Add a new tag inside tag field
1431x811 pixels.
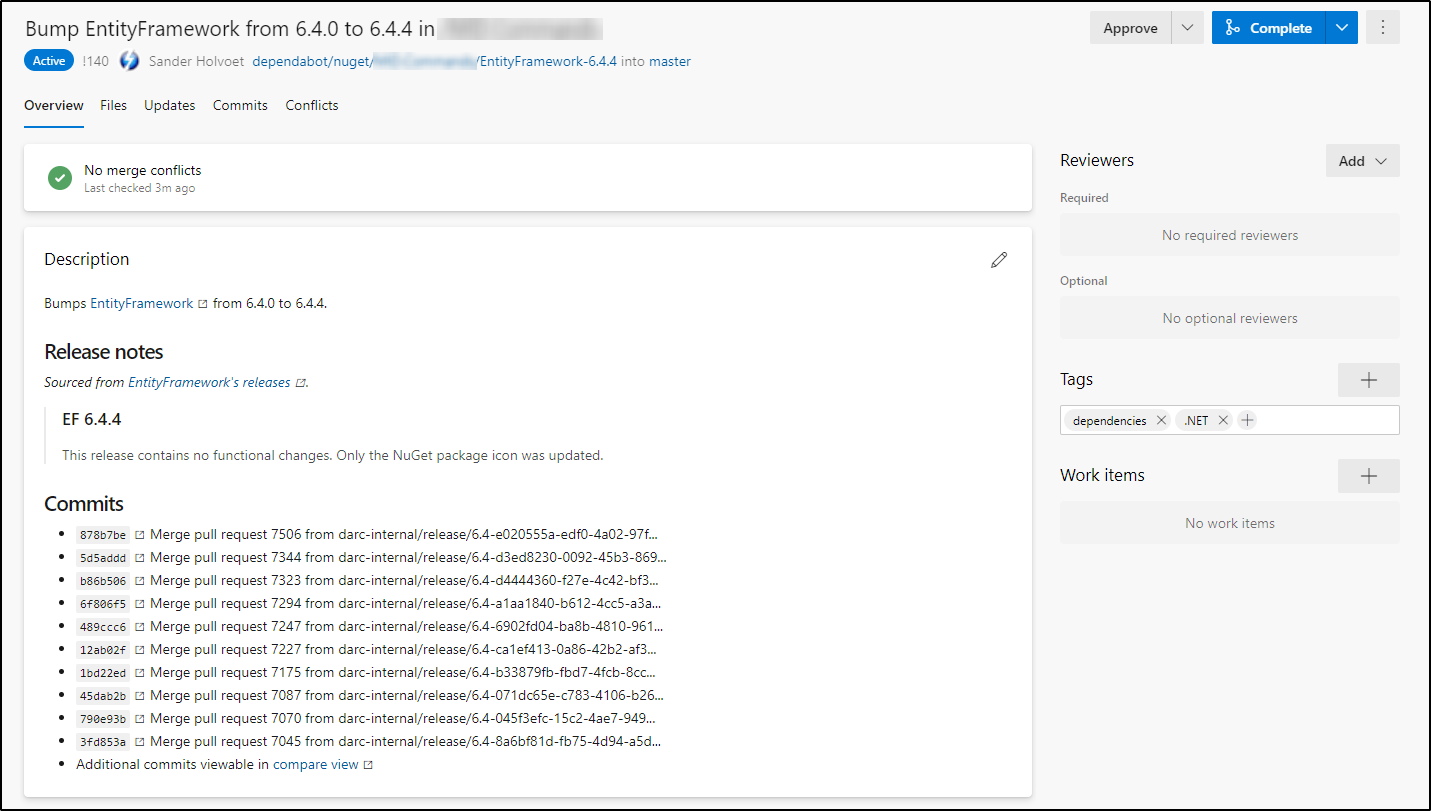(1247, 420)
